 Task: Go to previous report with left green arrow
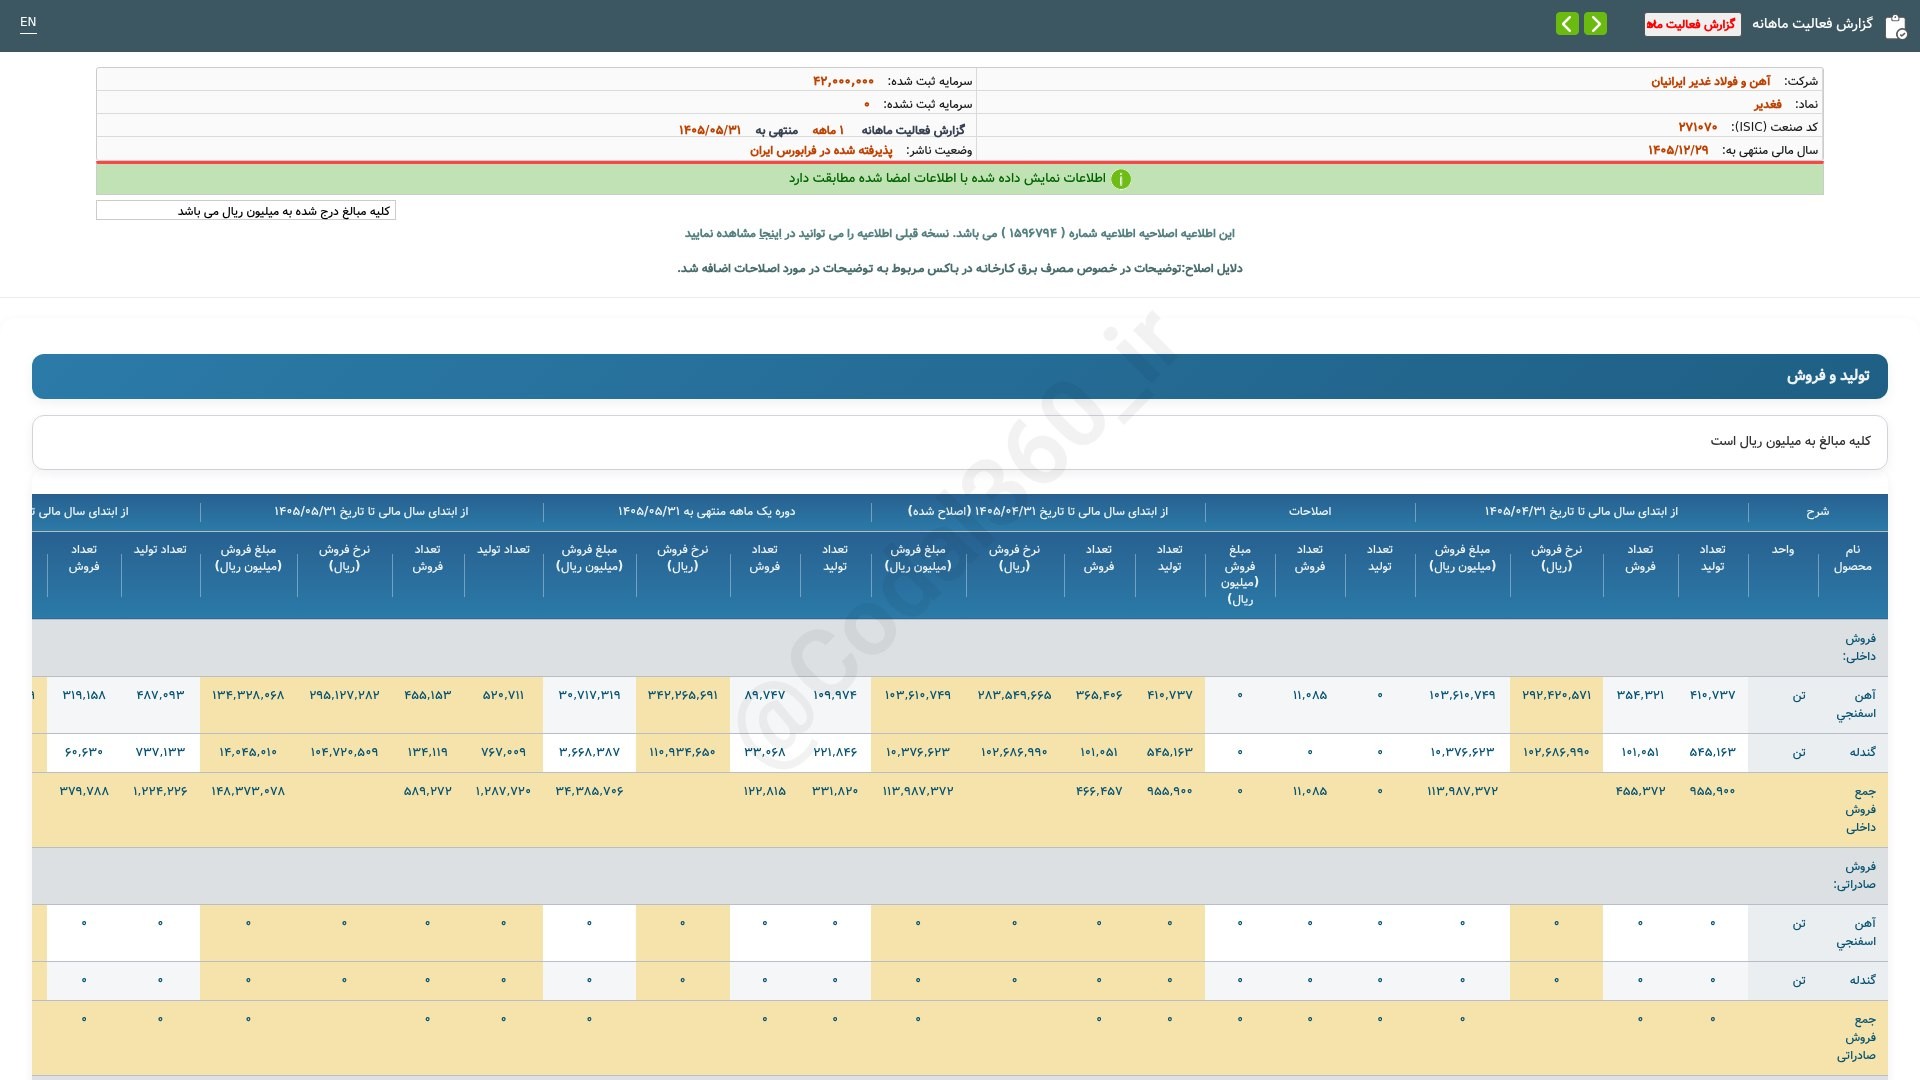(1567, 23)
